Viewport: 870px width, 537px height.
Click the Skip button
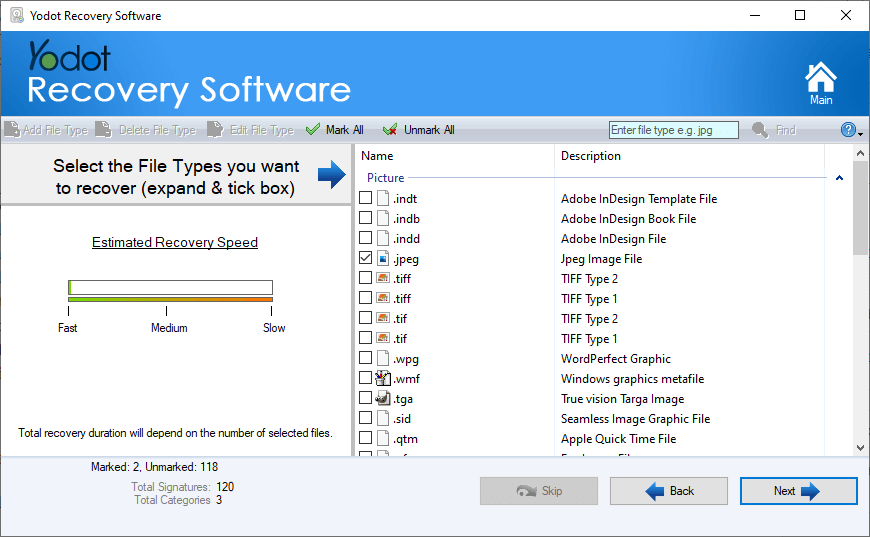(x=539, y=491)
